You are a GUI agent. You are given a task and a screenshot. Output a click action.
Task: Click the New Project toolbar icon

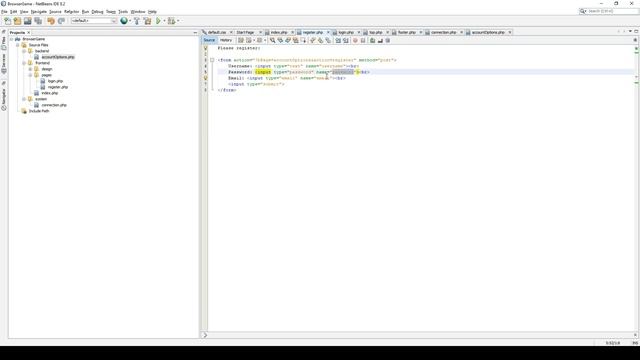tap(18, 21)
